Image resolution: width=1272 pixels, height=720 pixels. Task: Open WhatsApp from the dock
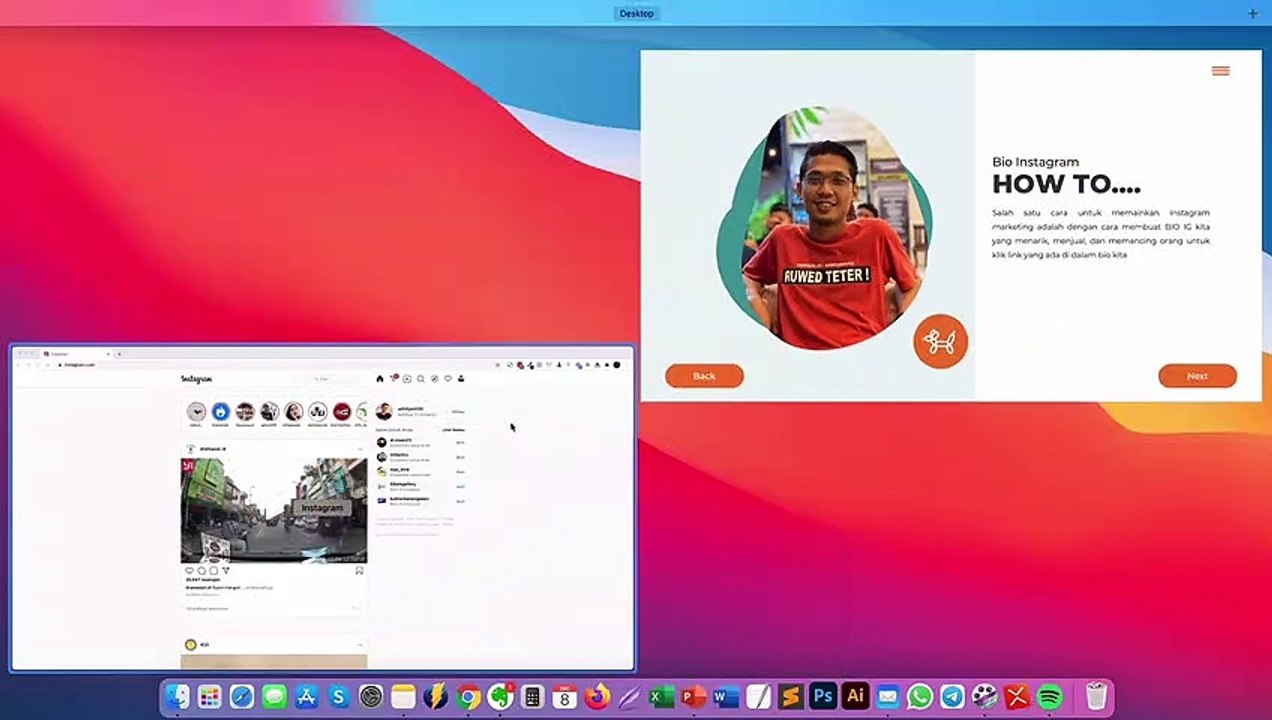(920, 697)
